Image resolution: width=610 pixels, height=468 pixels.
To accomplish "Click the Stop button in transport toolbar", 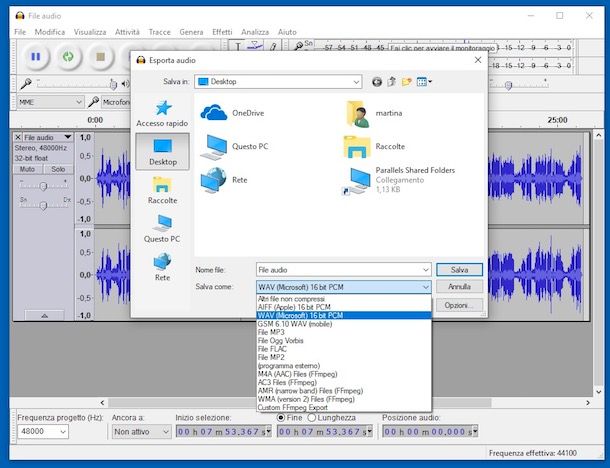I will (x=100, y=57).
